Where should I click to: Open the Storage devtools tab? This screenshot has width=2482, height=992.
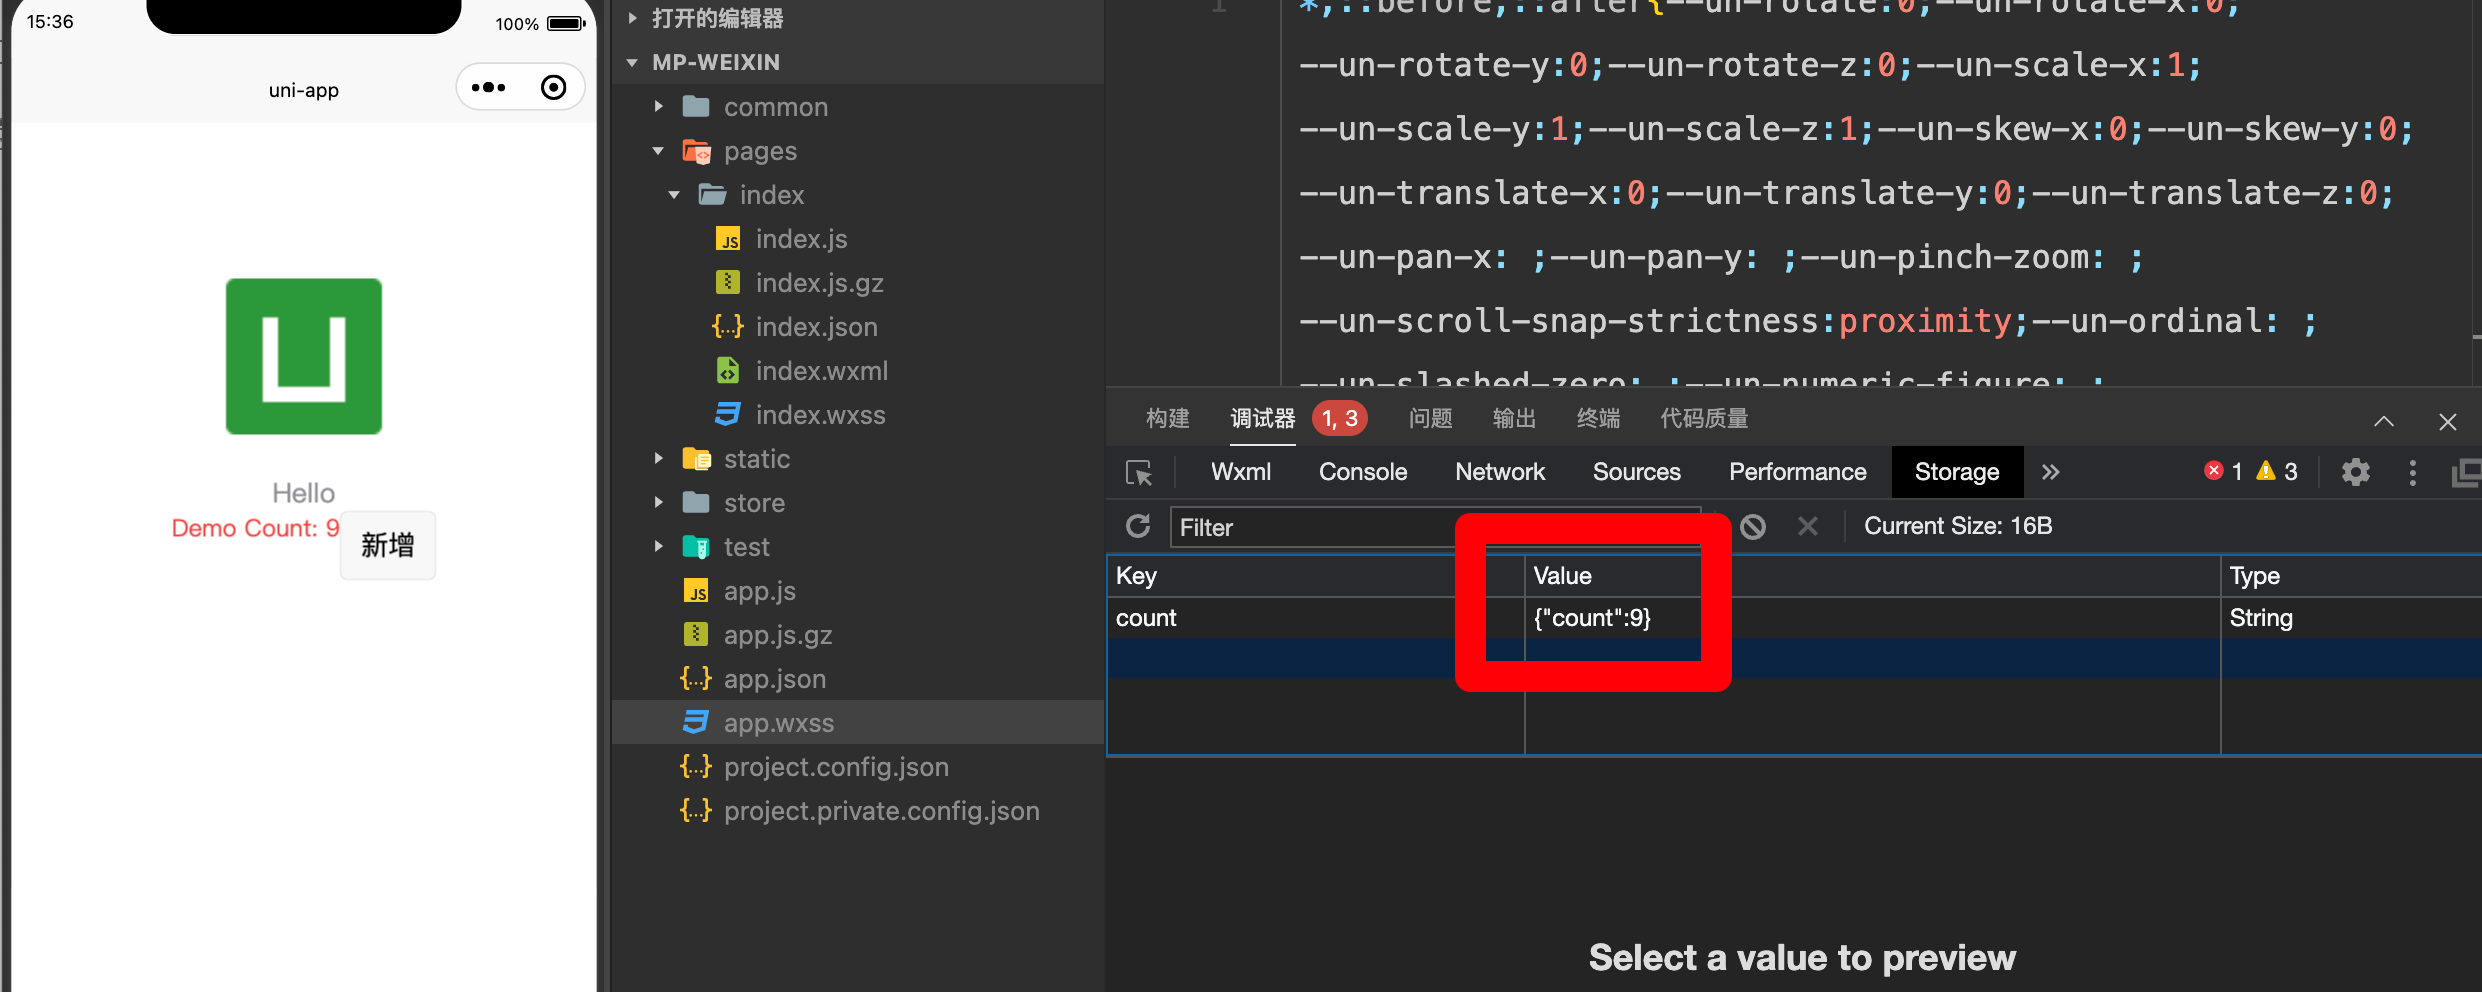1957,472
